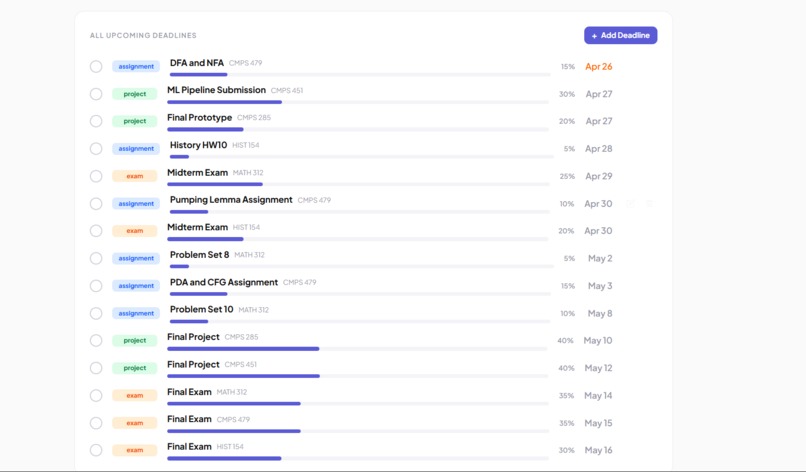Check off ML Pipeline Submission

tap(96, 94)
